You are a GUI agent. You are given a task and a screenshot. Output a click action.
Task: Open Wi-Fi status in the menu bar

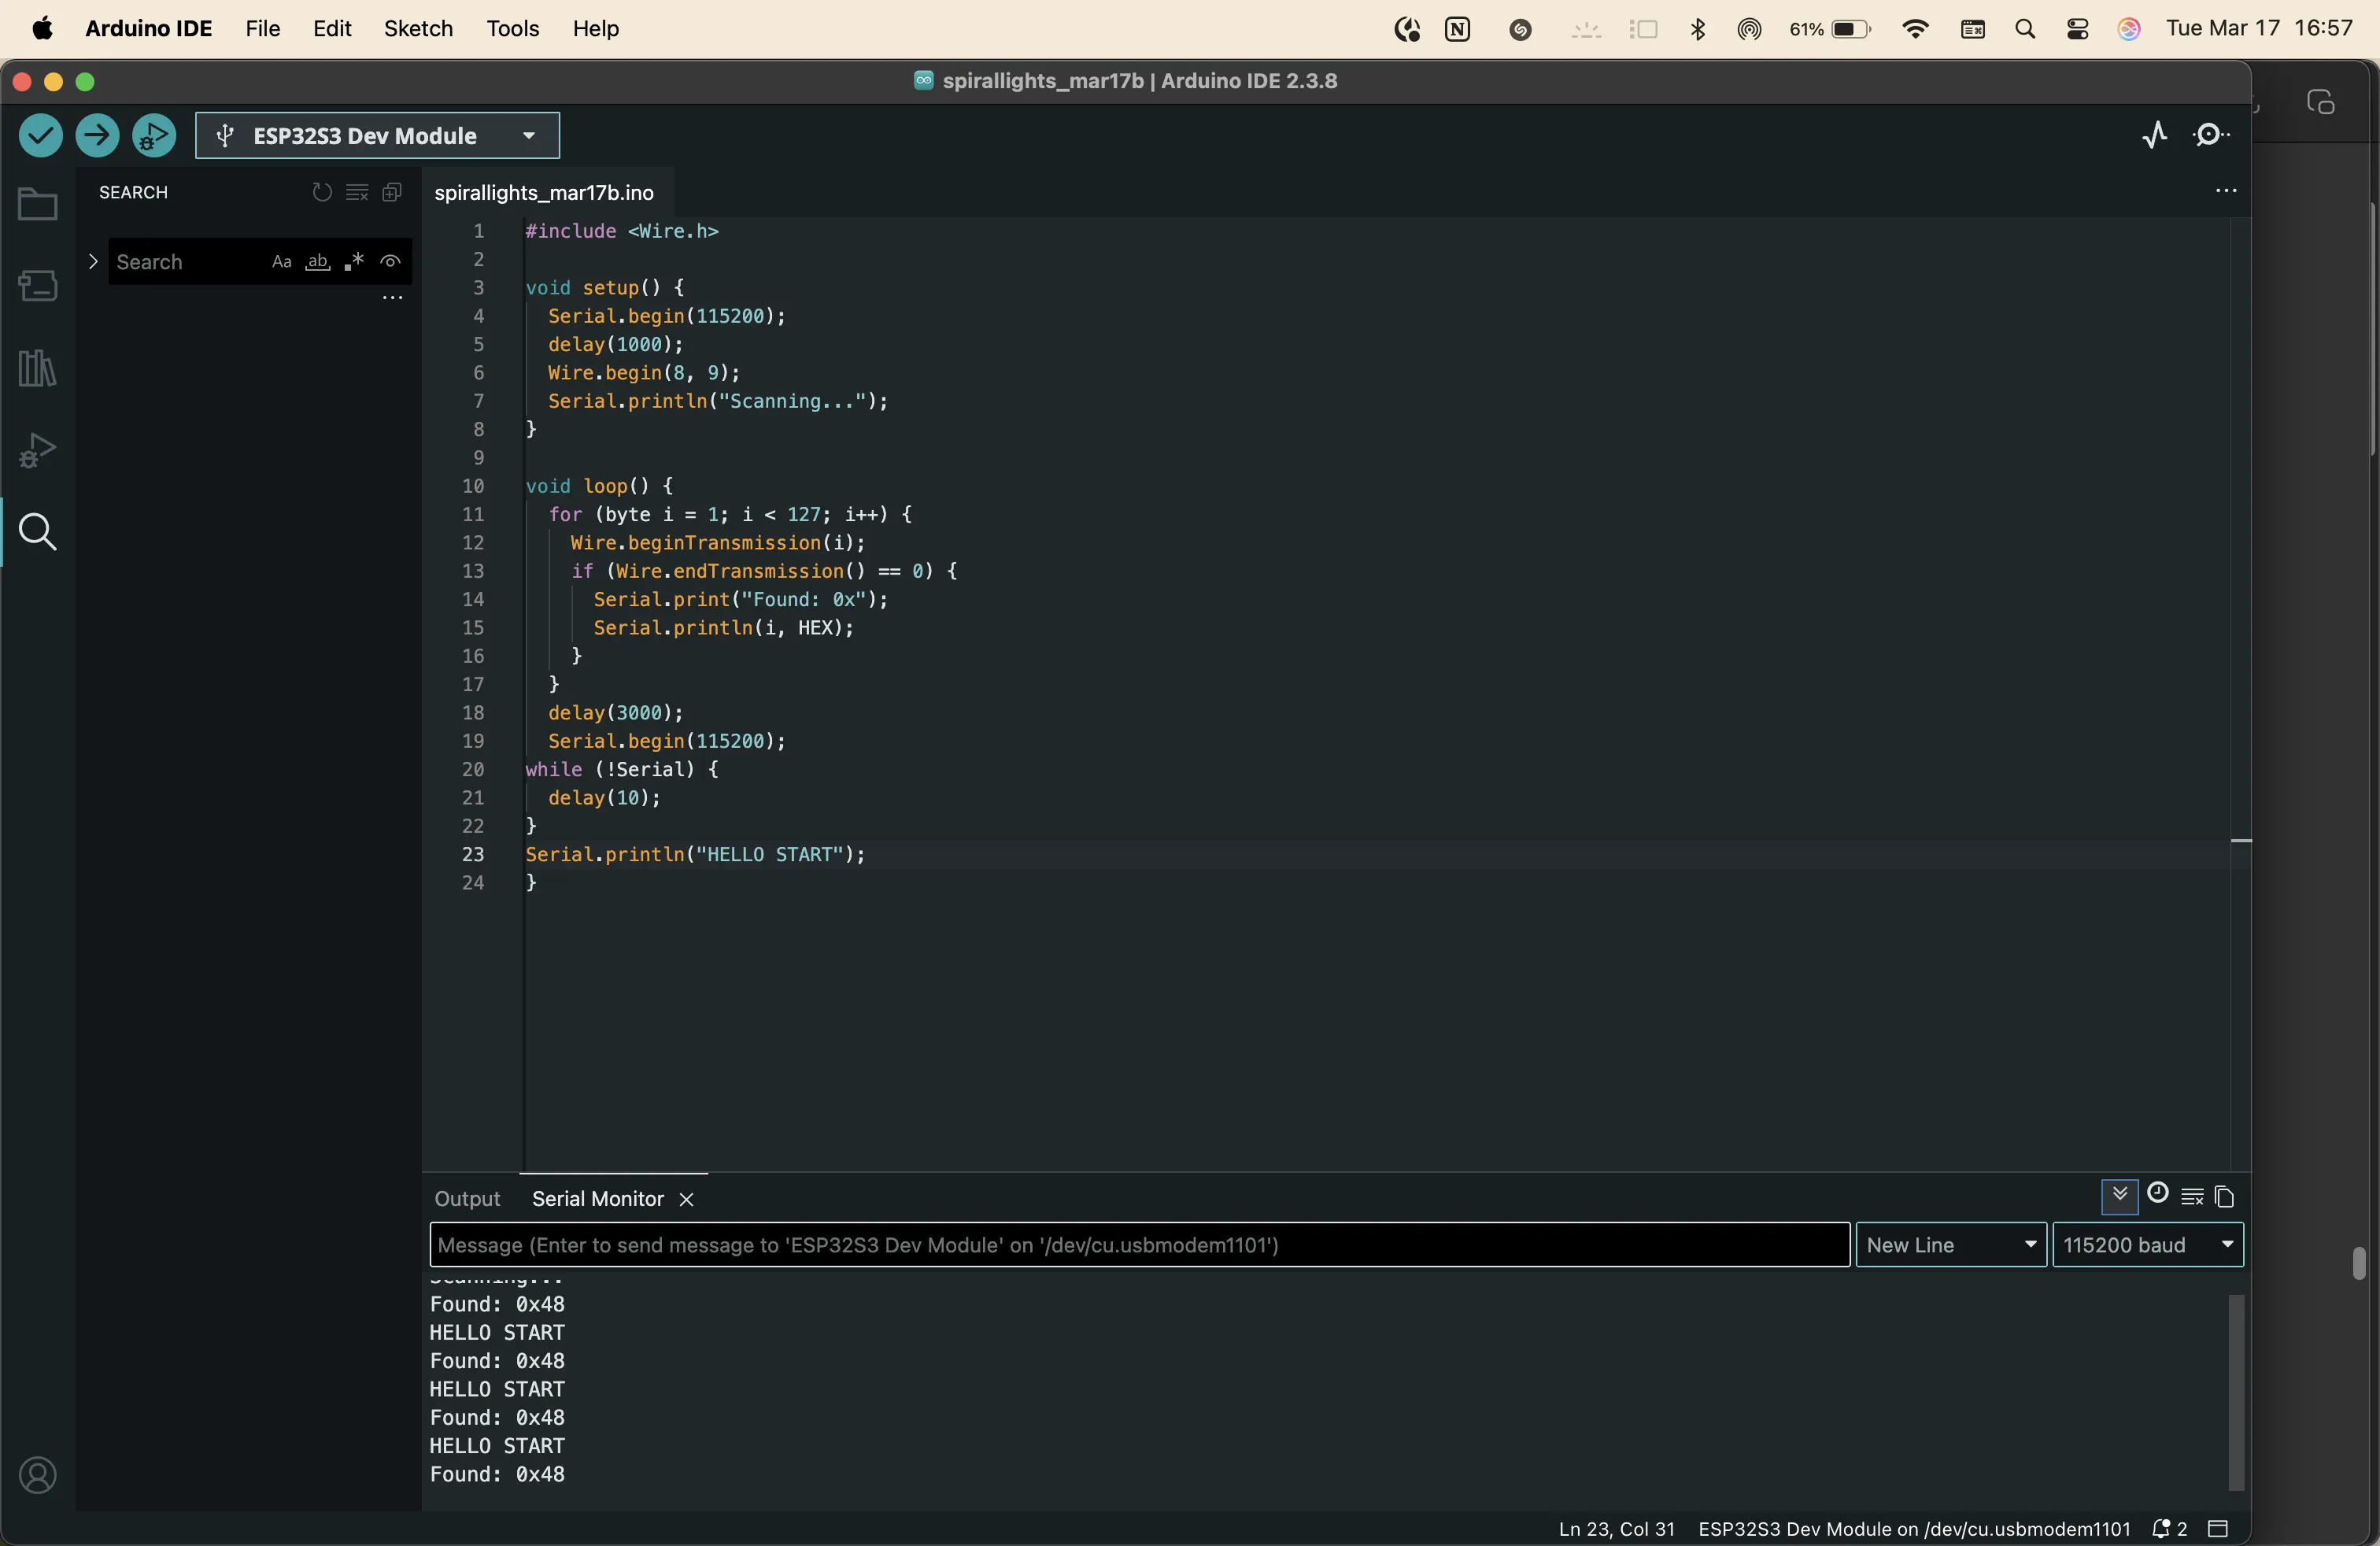pos(1915,29)
